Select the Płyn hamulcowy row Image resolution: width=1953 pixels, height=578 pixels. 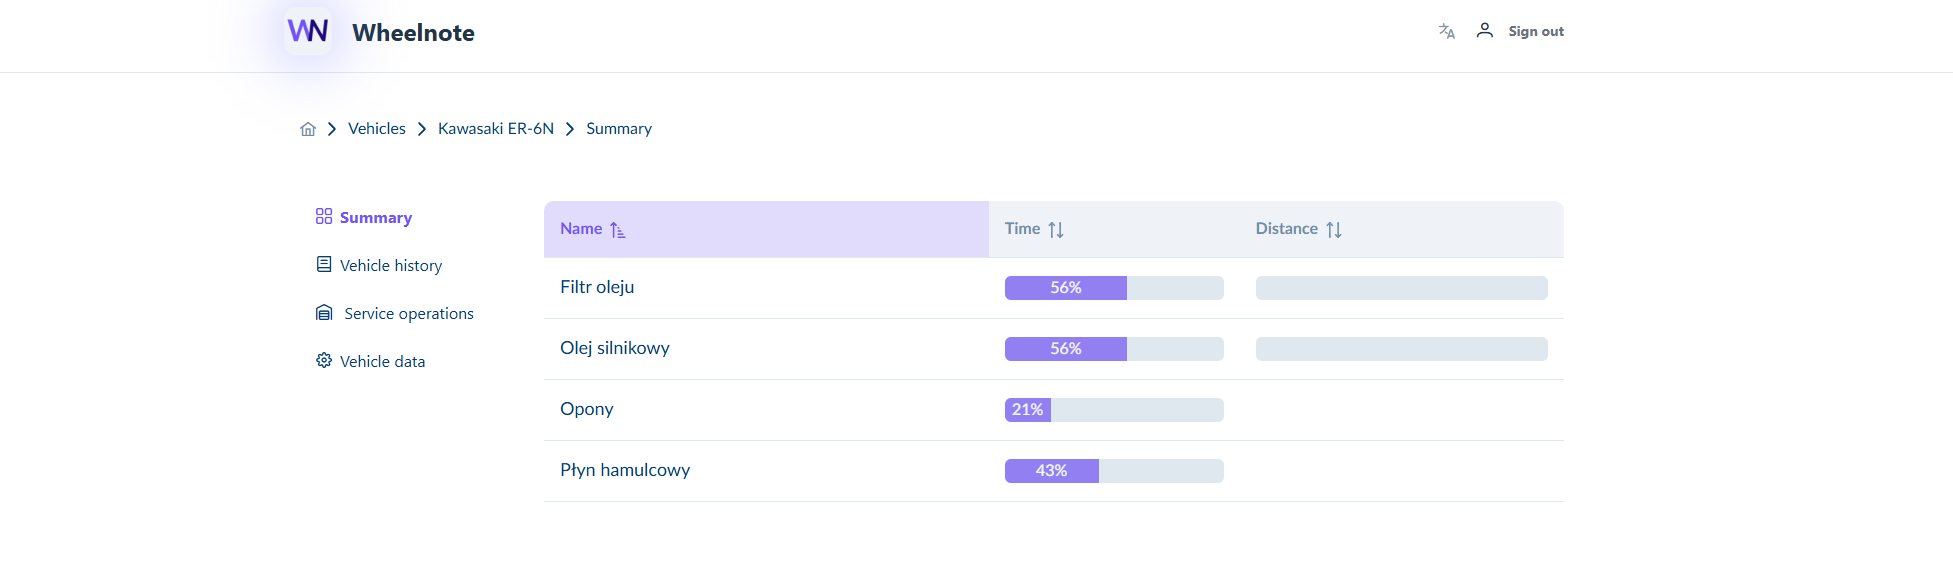pos(1054,471)
